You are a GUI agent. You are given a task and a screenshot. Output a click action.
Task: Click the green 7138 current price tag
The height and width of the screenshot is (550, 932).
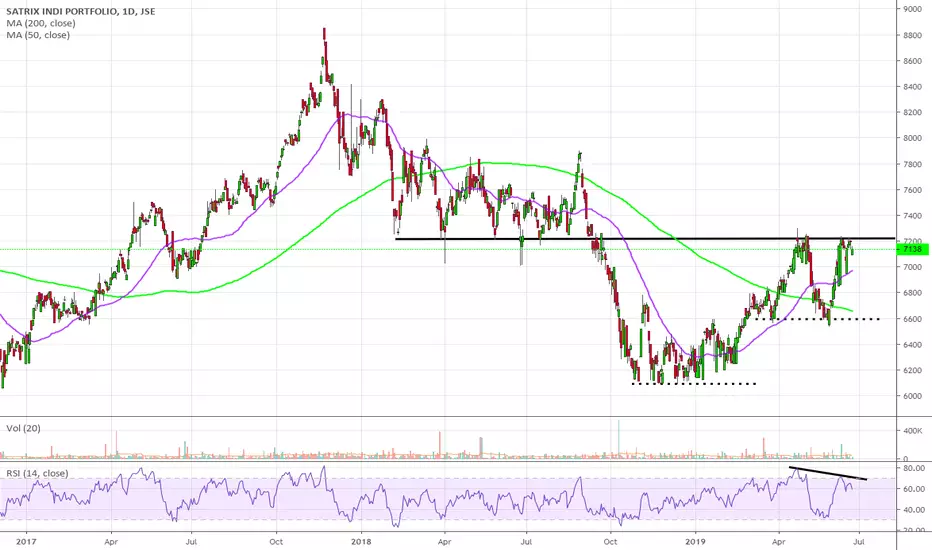click(912, 249)
